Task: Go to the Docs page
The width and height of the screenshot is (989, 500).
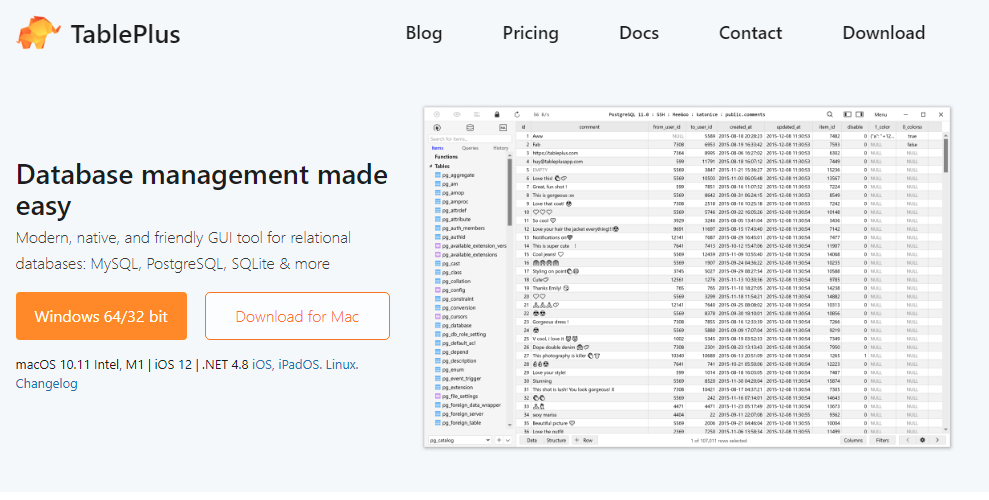Action: pyautogui.click(x=639, y=33)
